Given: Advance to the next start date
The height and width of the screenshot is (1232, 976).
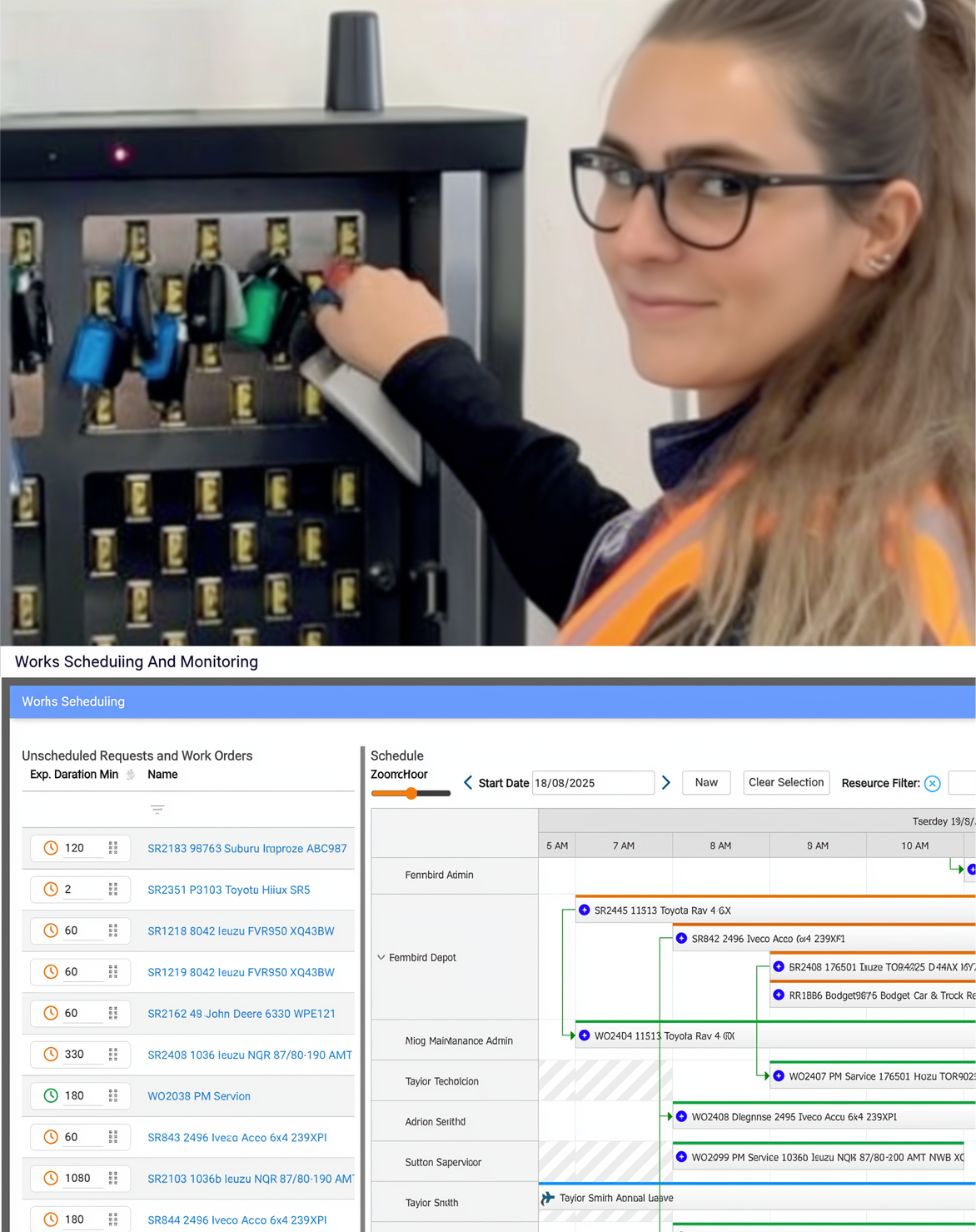Looking at the screenshot, I should point(666,783).
